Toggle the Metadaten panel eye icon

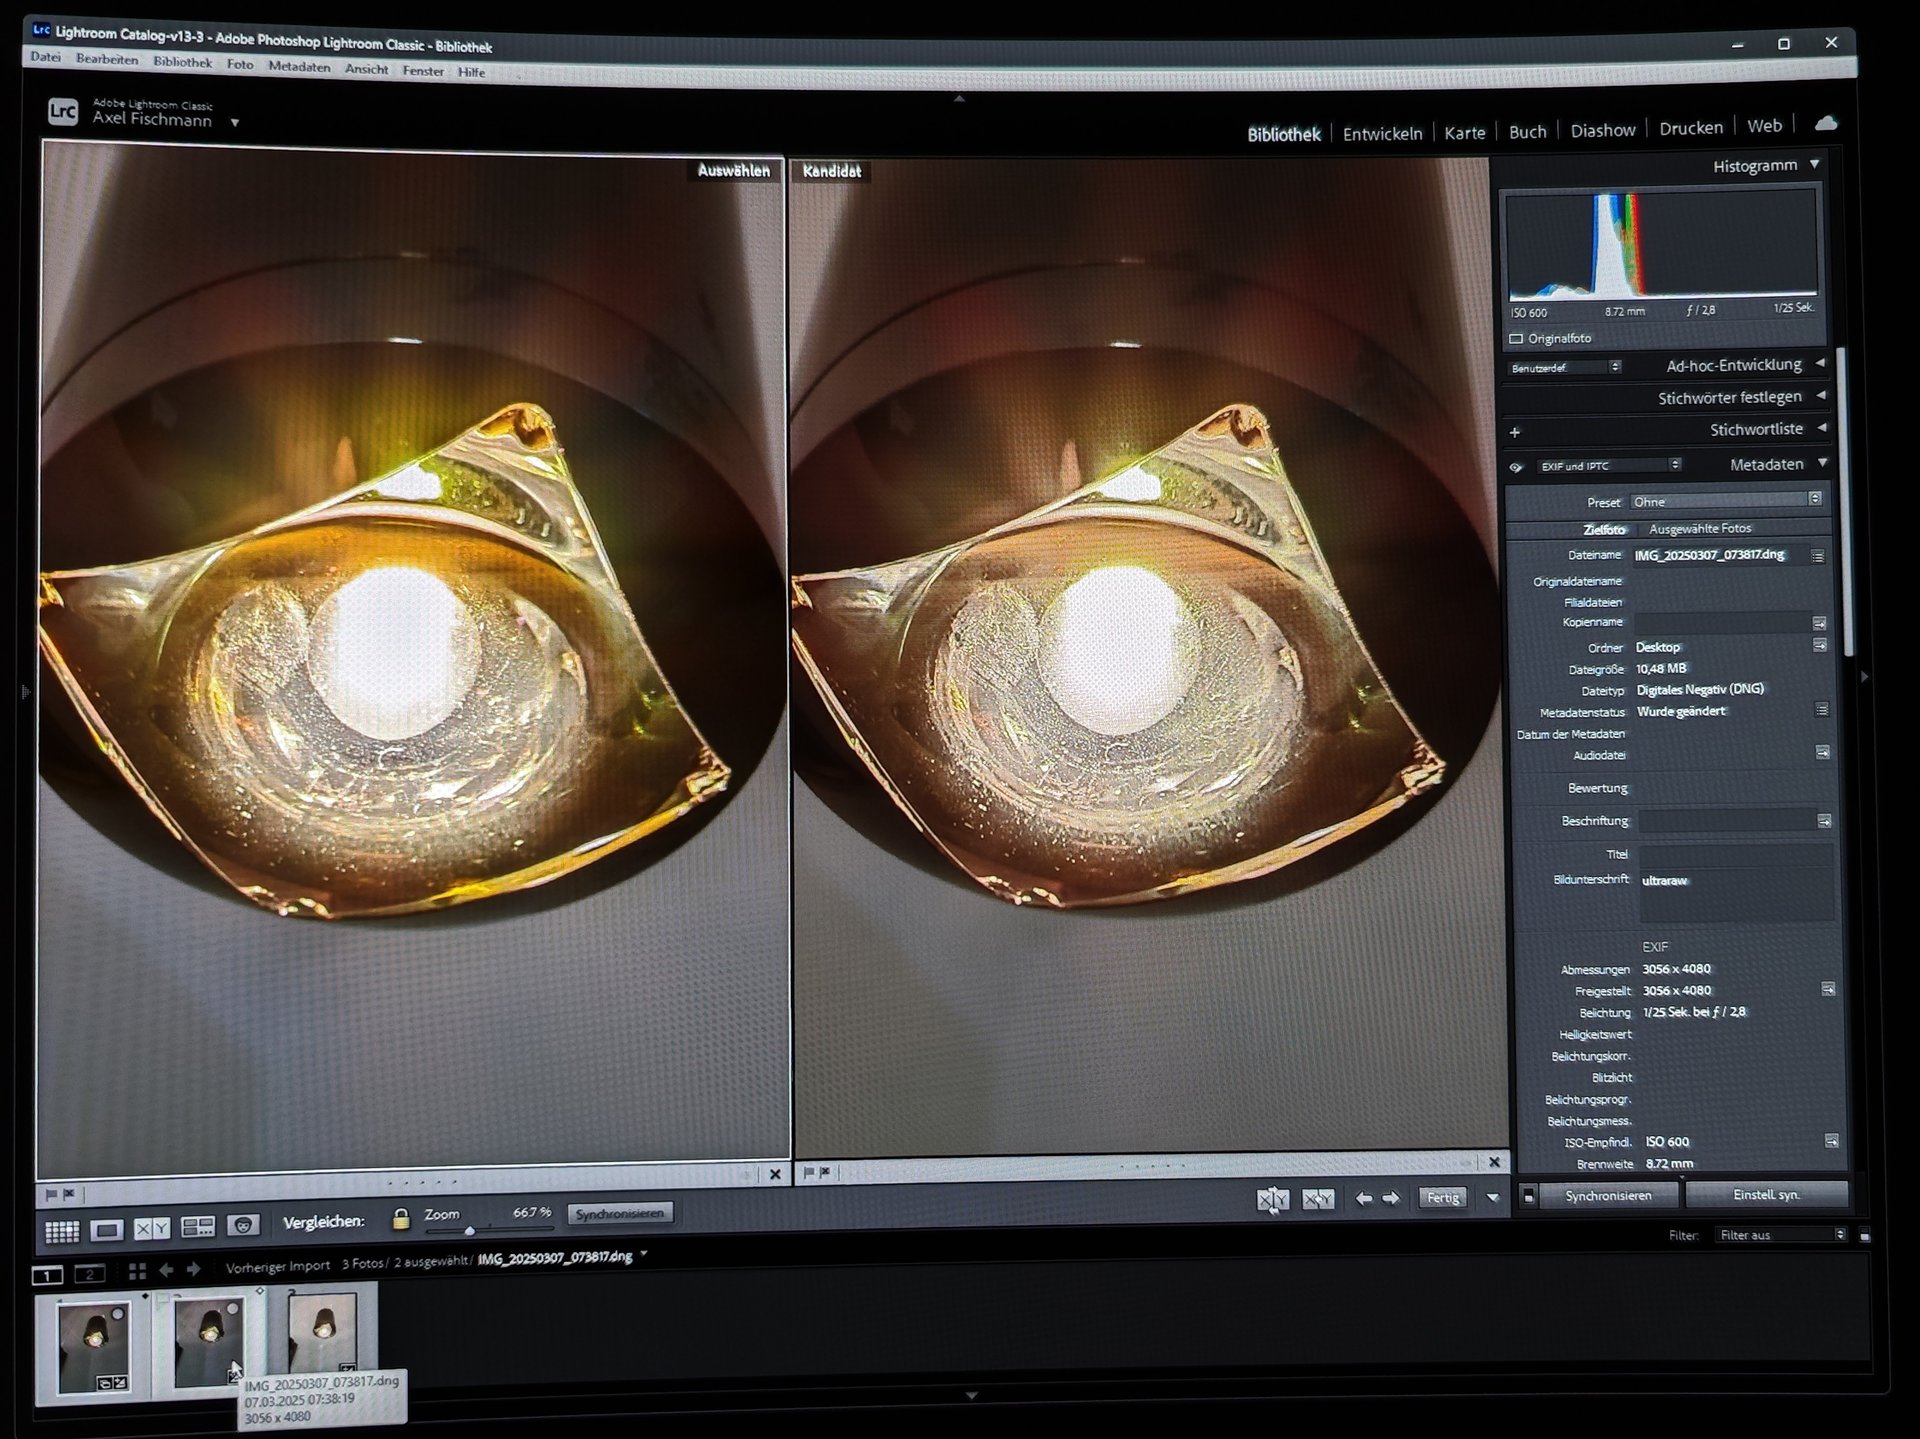click(1516, 467)
